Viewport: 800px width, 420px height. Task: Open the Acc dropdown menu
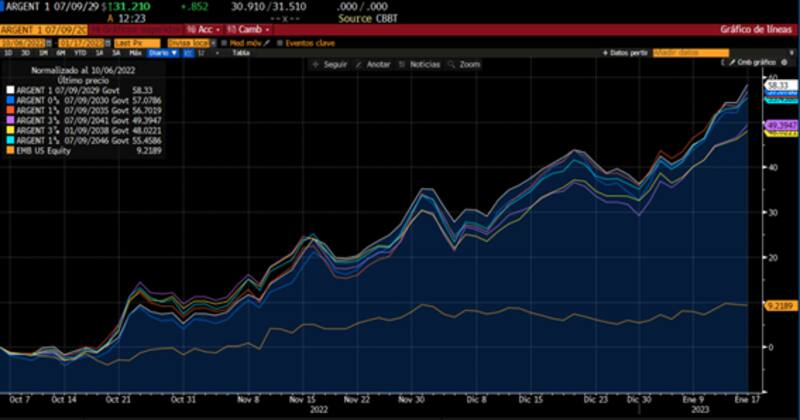pos(206,30)
